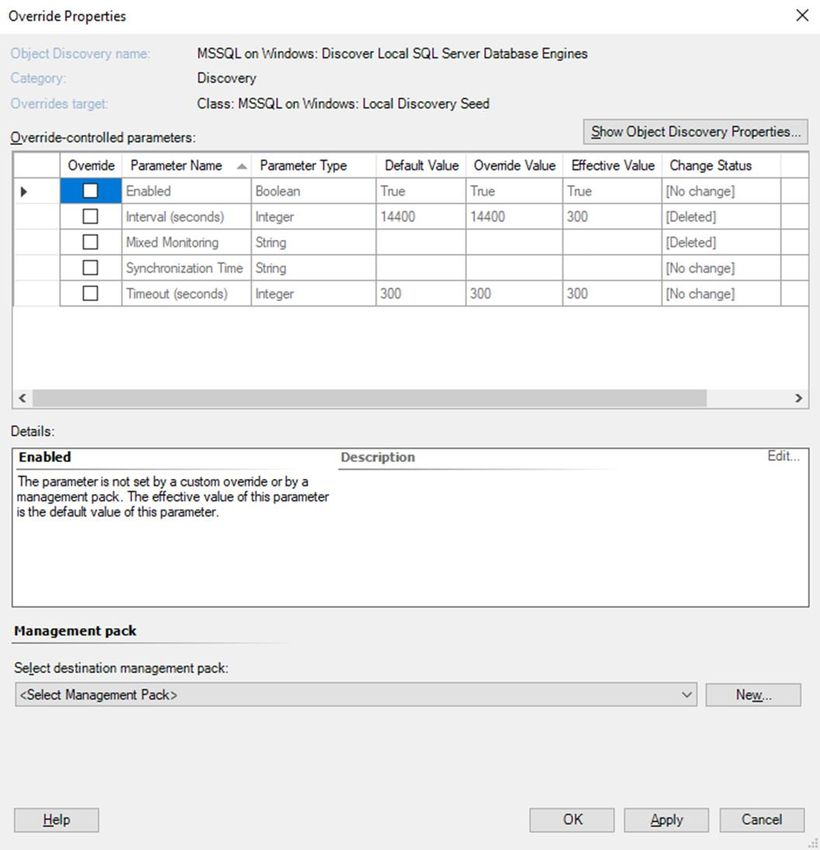Click the Boolean parameter type cell
The width and height of the screenshot is (820, 850).
pos(314,191)
